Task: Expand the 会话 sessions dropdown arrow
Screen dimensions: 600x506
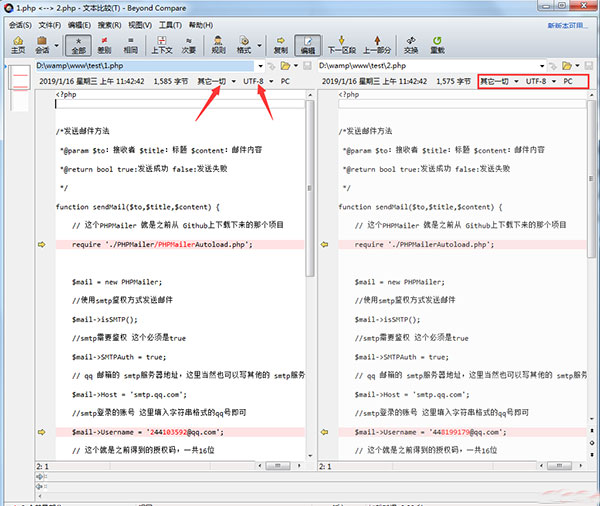Action: [x=57, y=45]
